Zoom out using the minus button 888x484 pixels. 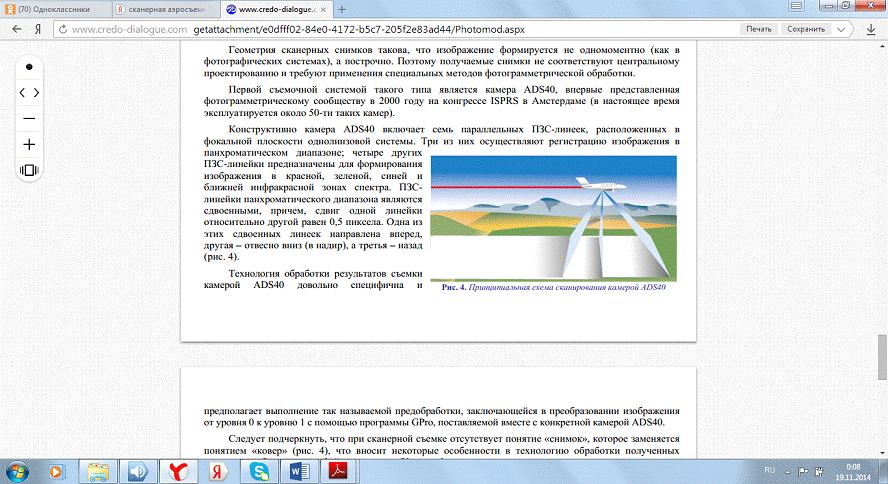(29, 118)
